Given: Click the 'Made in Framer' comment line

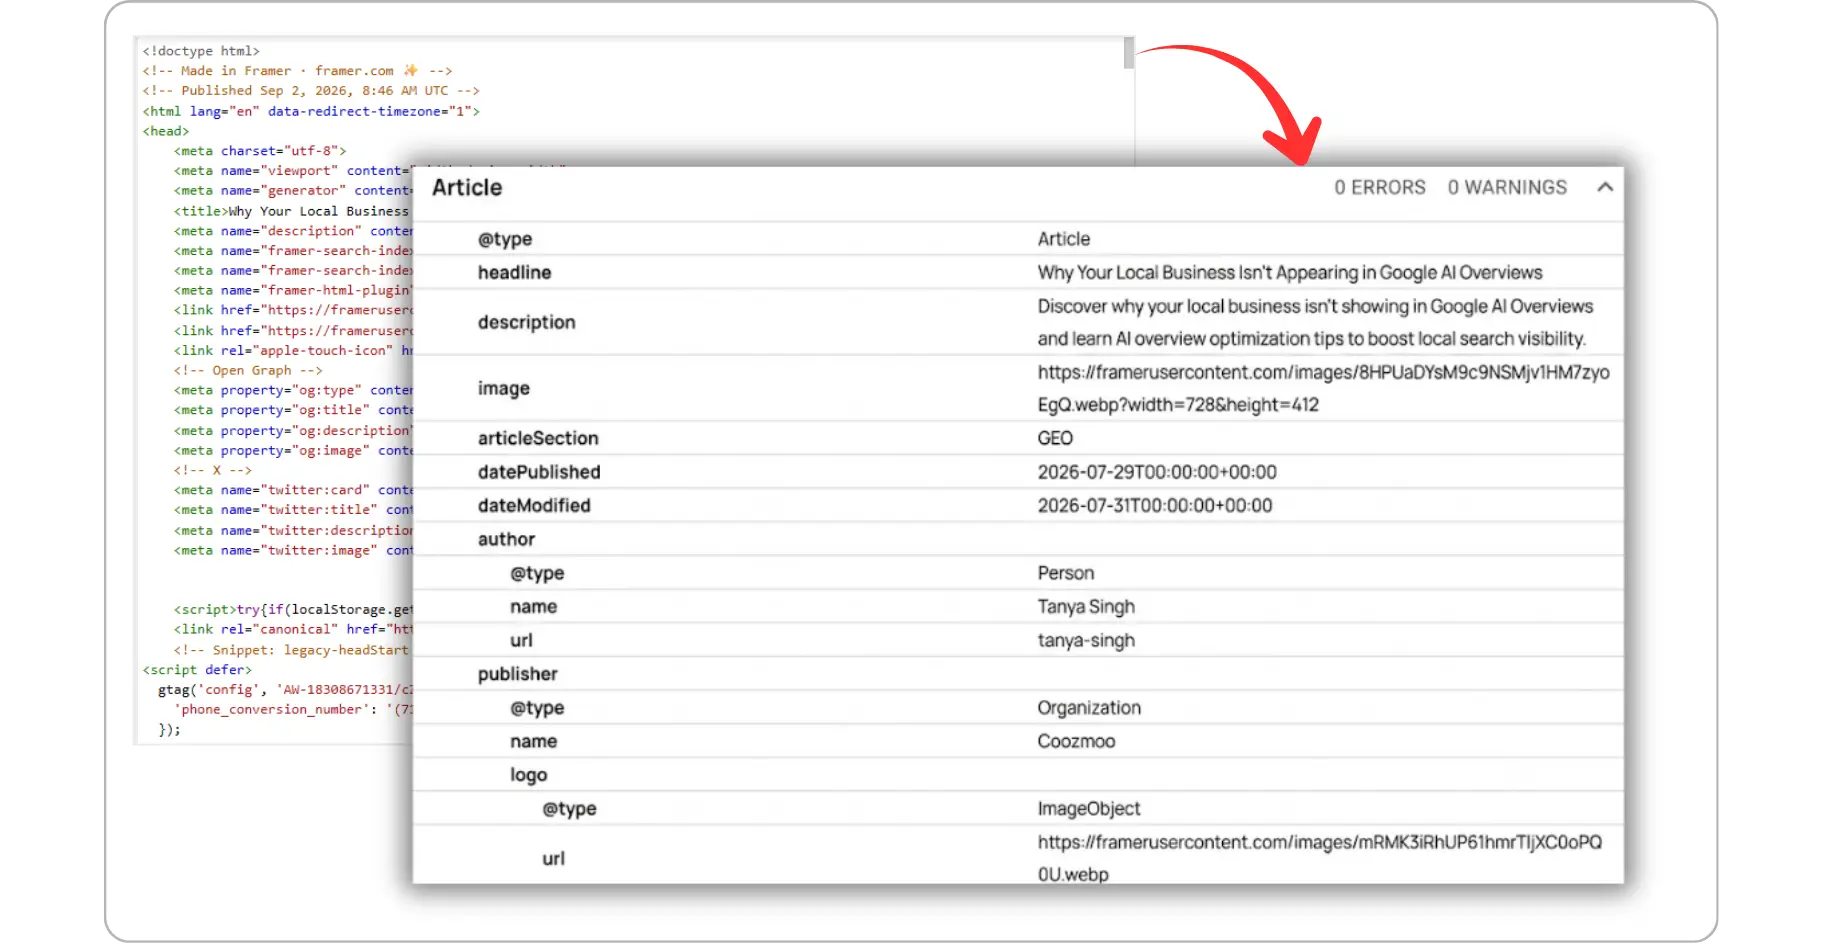Looking at the screenshot, I should click(x=297, y=71).
